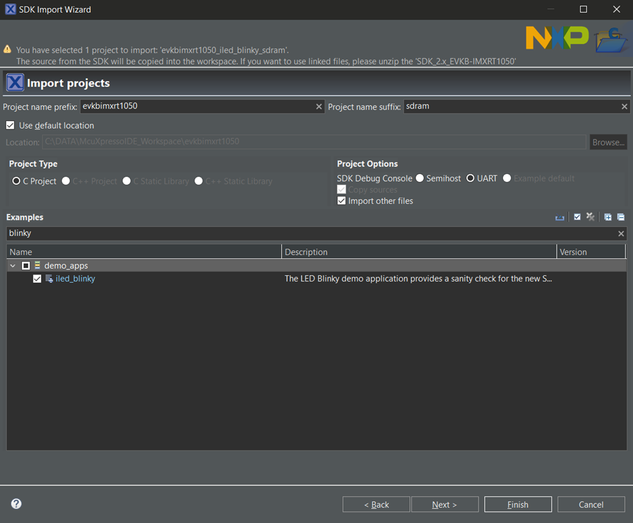This screenshot has width=633, height=523.
Task: Select the demo_apps tree row
Action: tap(316, 266)
